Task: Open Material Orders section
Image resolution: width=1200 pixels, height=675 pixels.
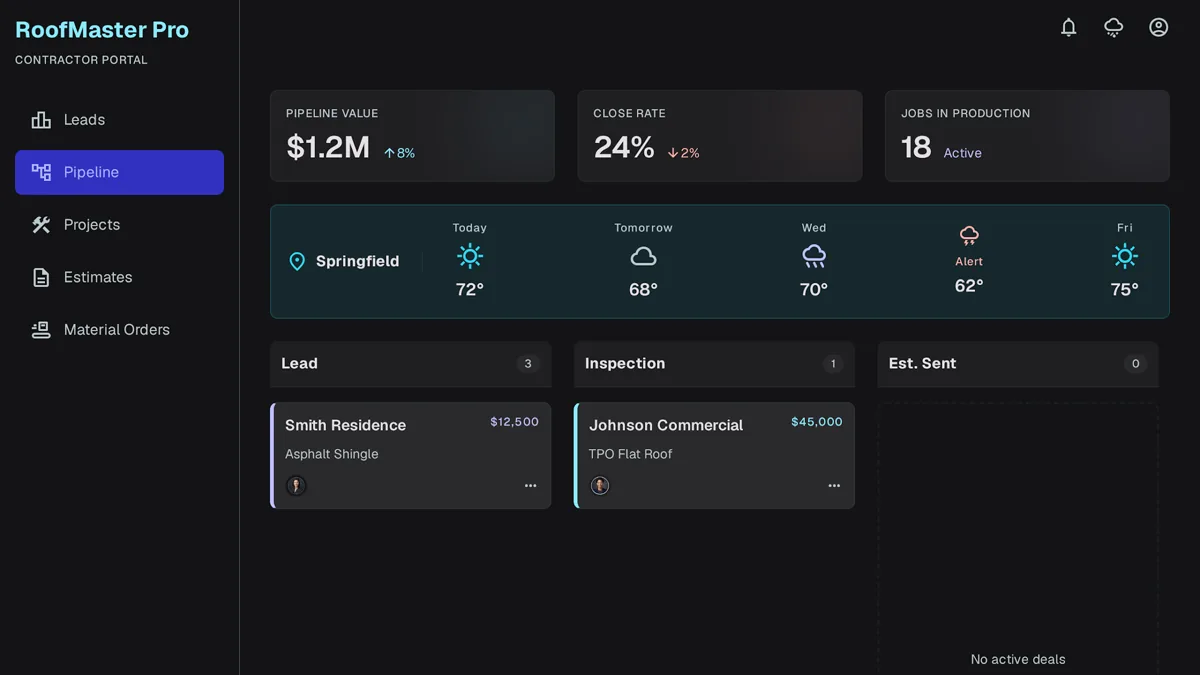Action: [x=119, y=330]
